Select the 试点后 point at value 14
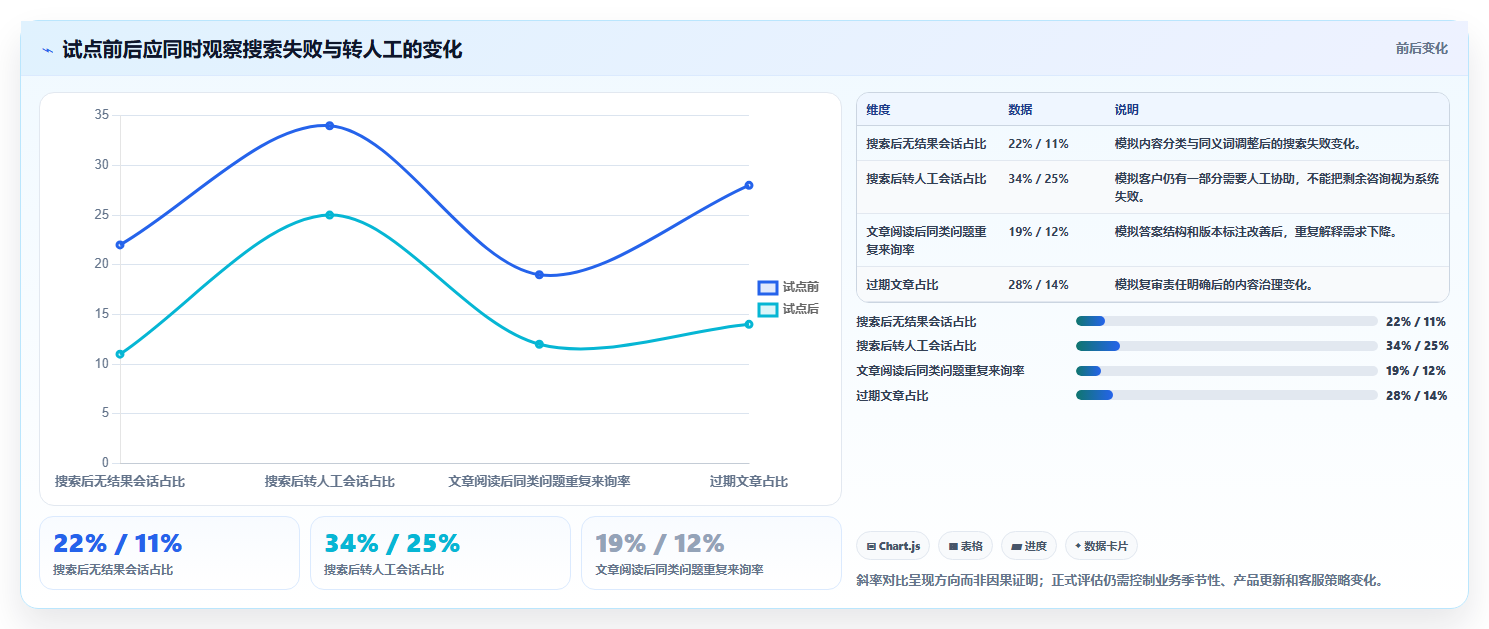Screen dimensions: 1489x629 [x=749, y=324]
